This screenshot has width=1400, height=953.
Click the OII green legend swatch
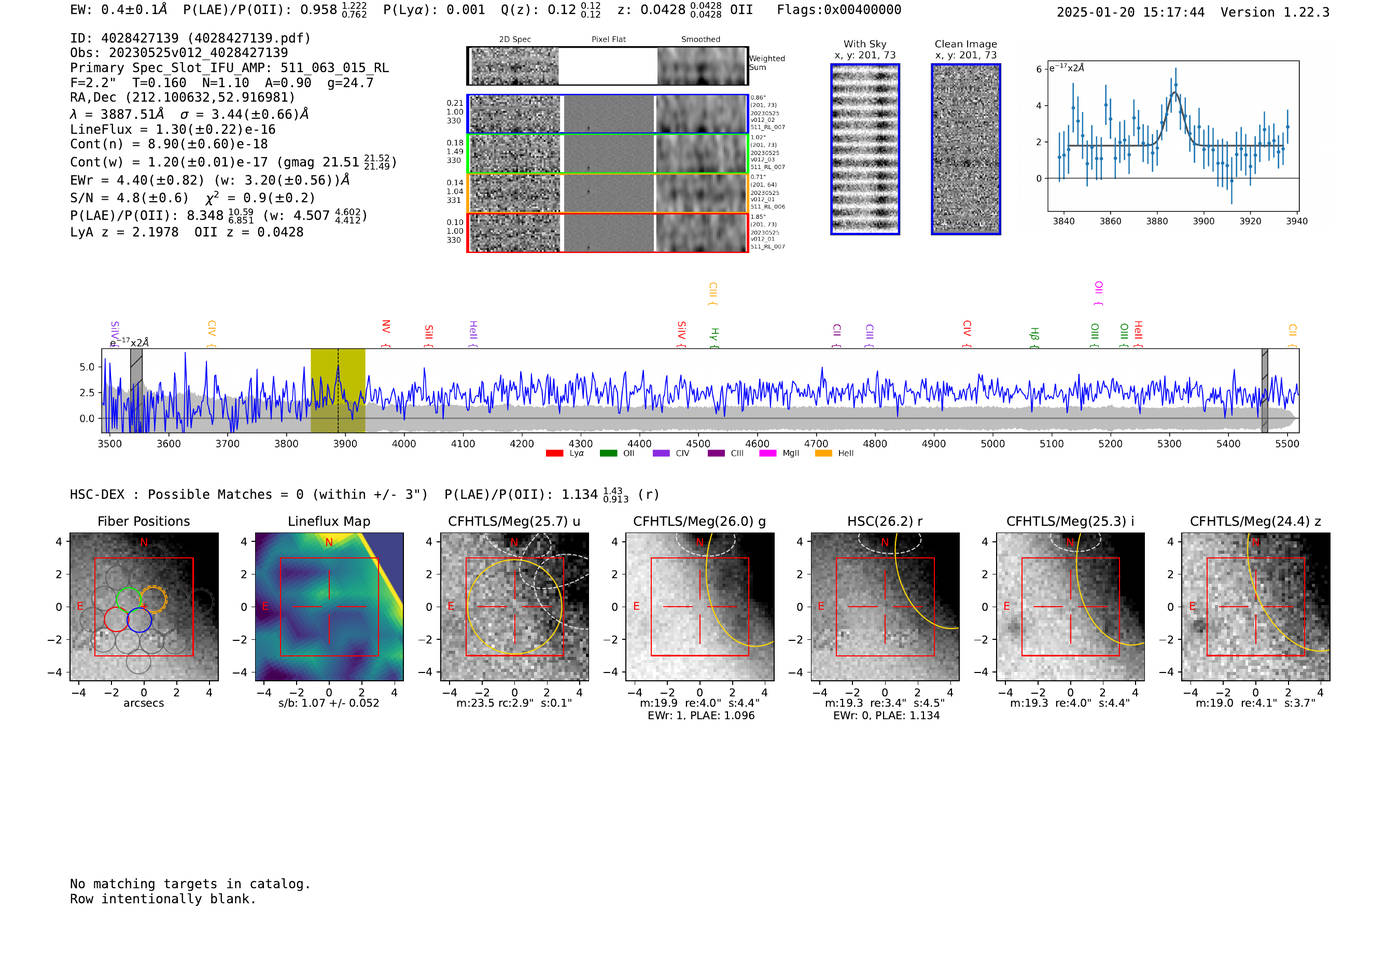[x=608, y=453]
